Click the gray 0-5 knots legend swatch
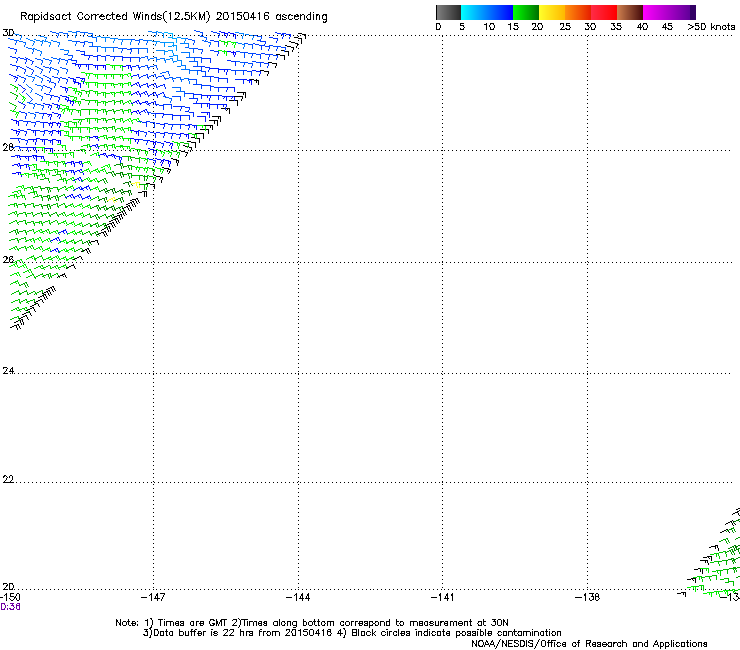This screenshot has width=740, height=650. click(448, 12)
